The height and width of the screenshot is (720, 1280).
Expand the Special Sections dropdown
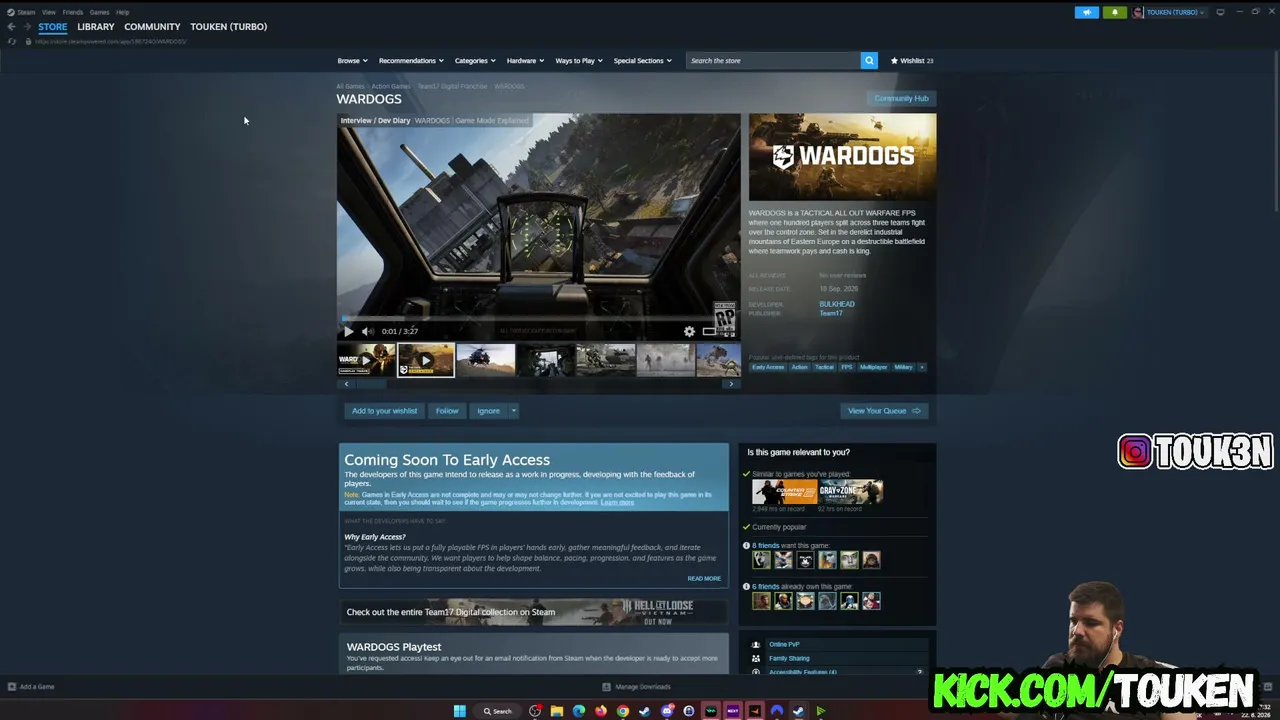[x=642, y=61]
